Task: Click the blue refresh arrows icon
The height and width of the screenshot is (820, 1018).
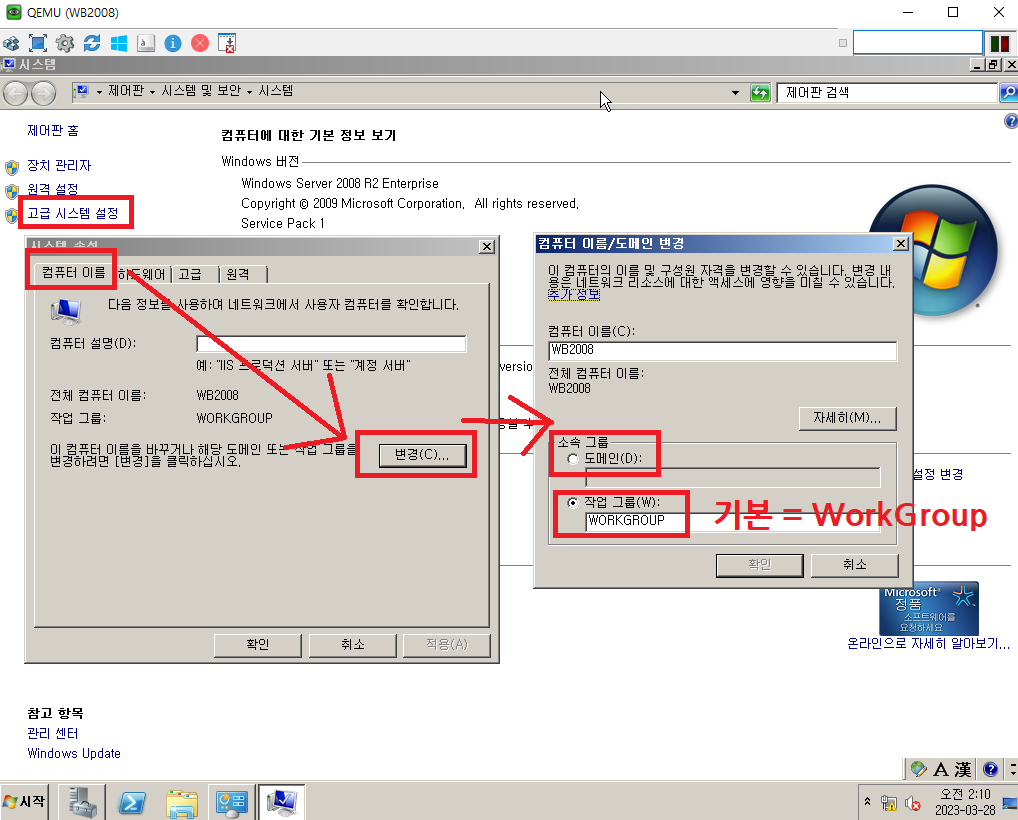Action: [92, 43]
